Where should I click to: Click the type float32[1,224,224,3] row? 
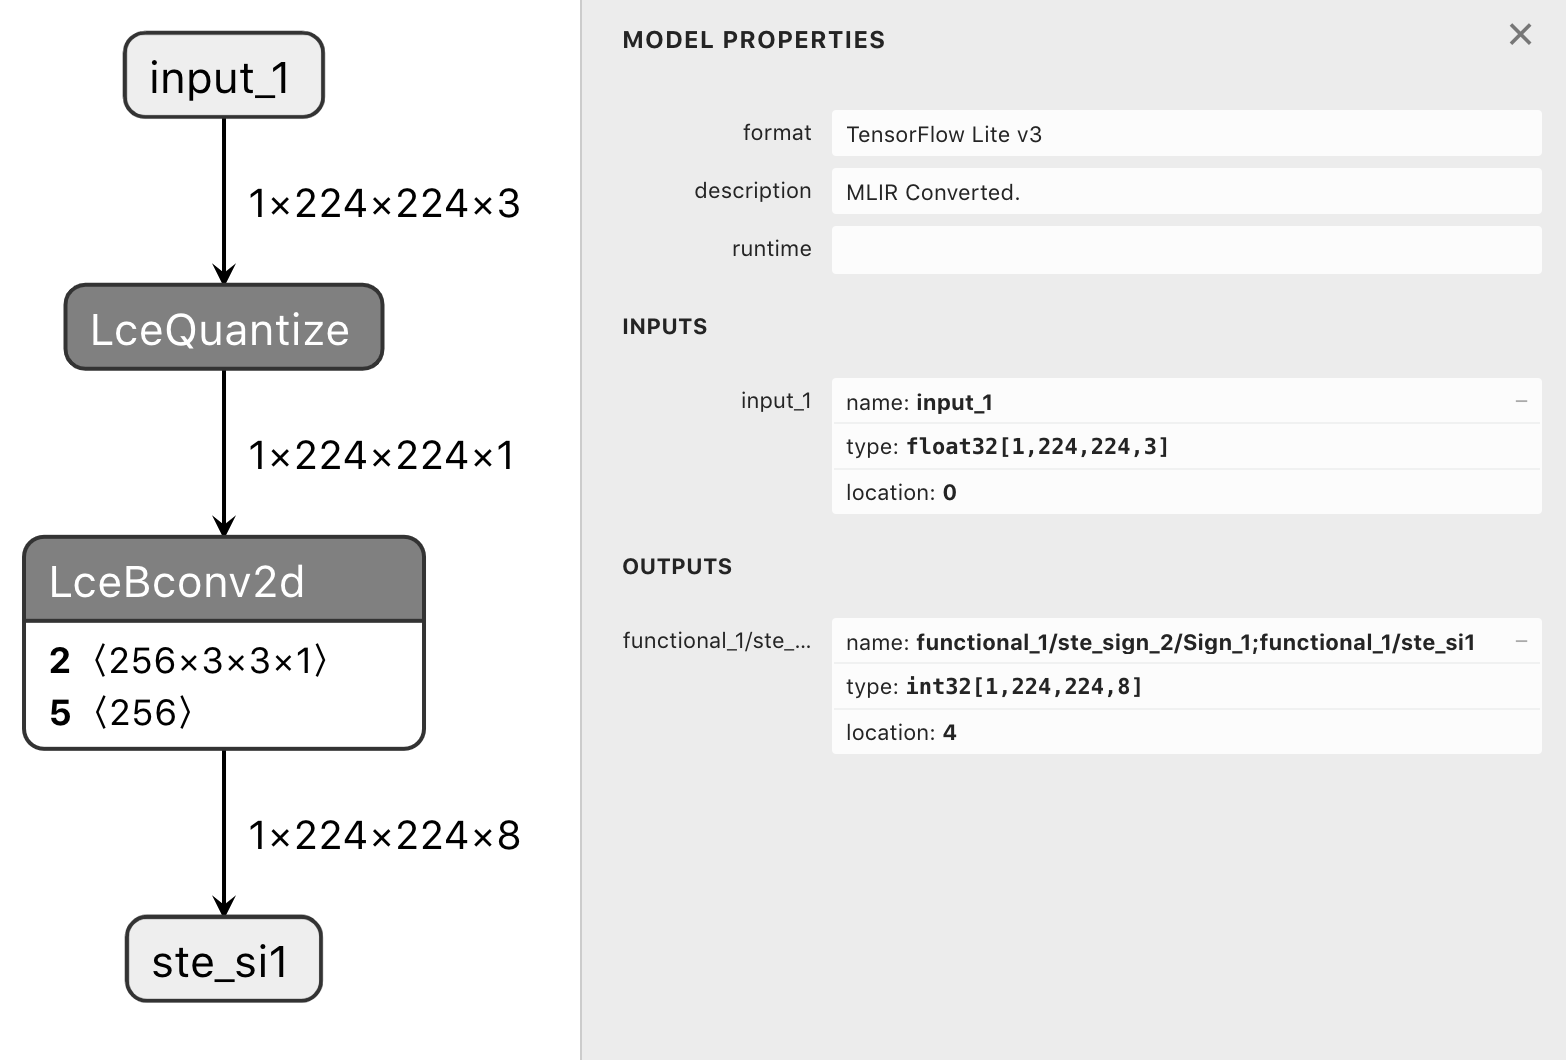coord(1186,447)
